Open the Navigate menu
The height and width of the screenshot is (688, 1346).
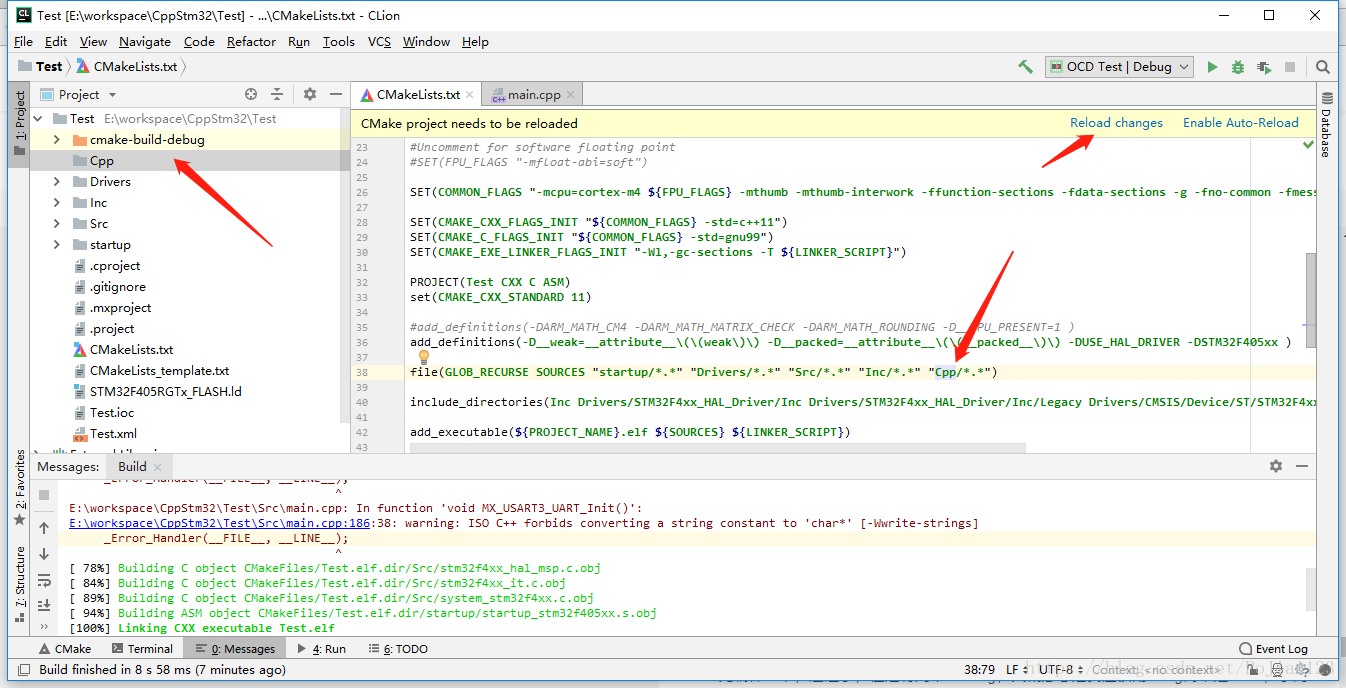pyautogui.click(x=145, y=41)
